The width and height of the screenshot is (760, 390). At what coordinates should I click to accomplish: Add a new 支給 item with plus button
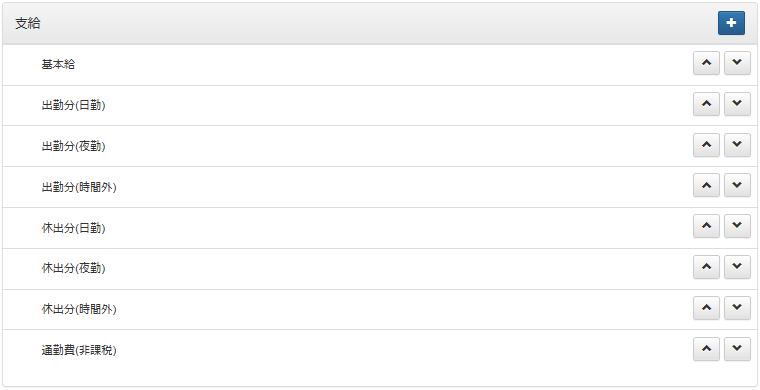[x=731, y=23]
